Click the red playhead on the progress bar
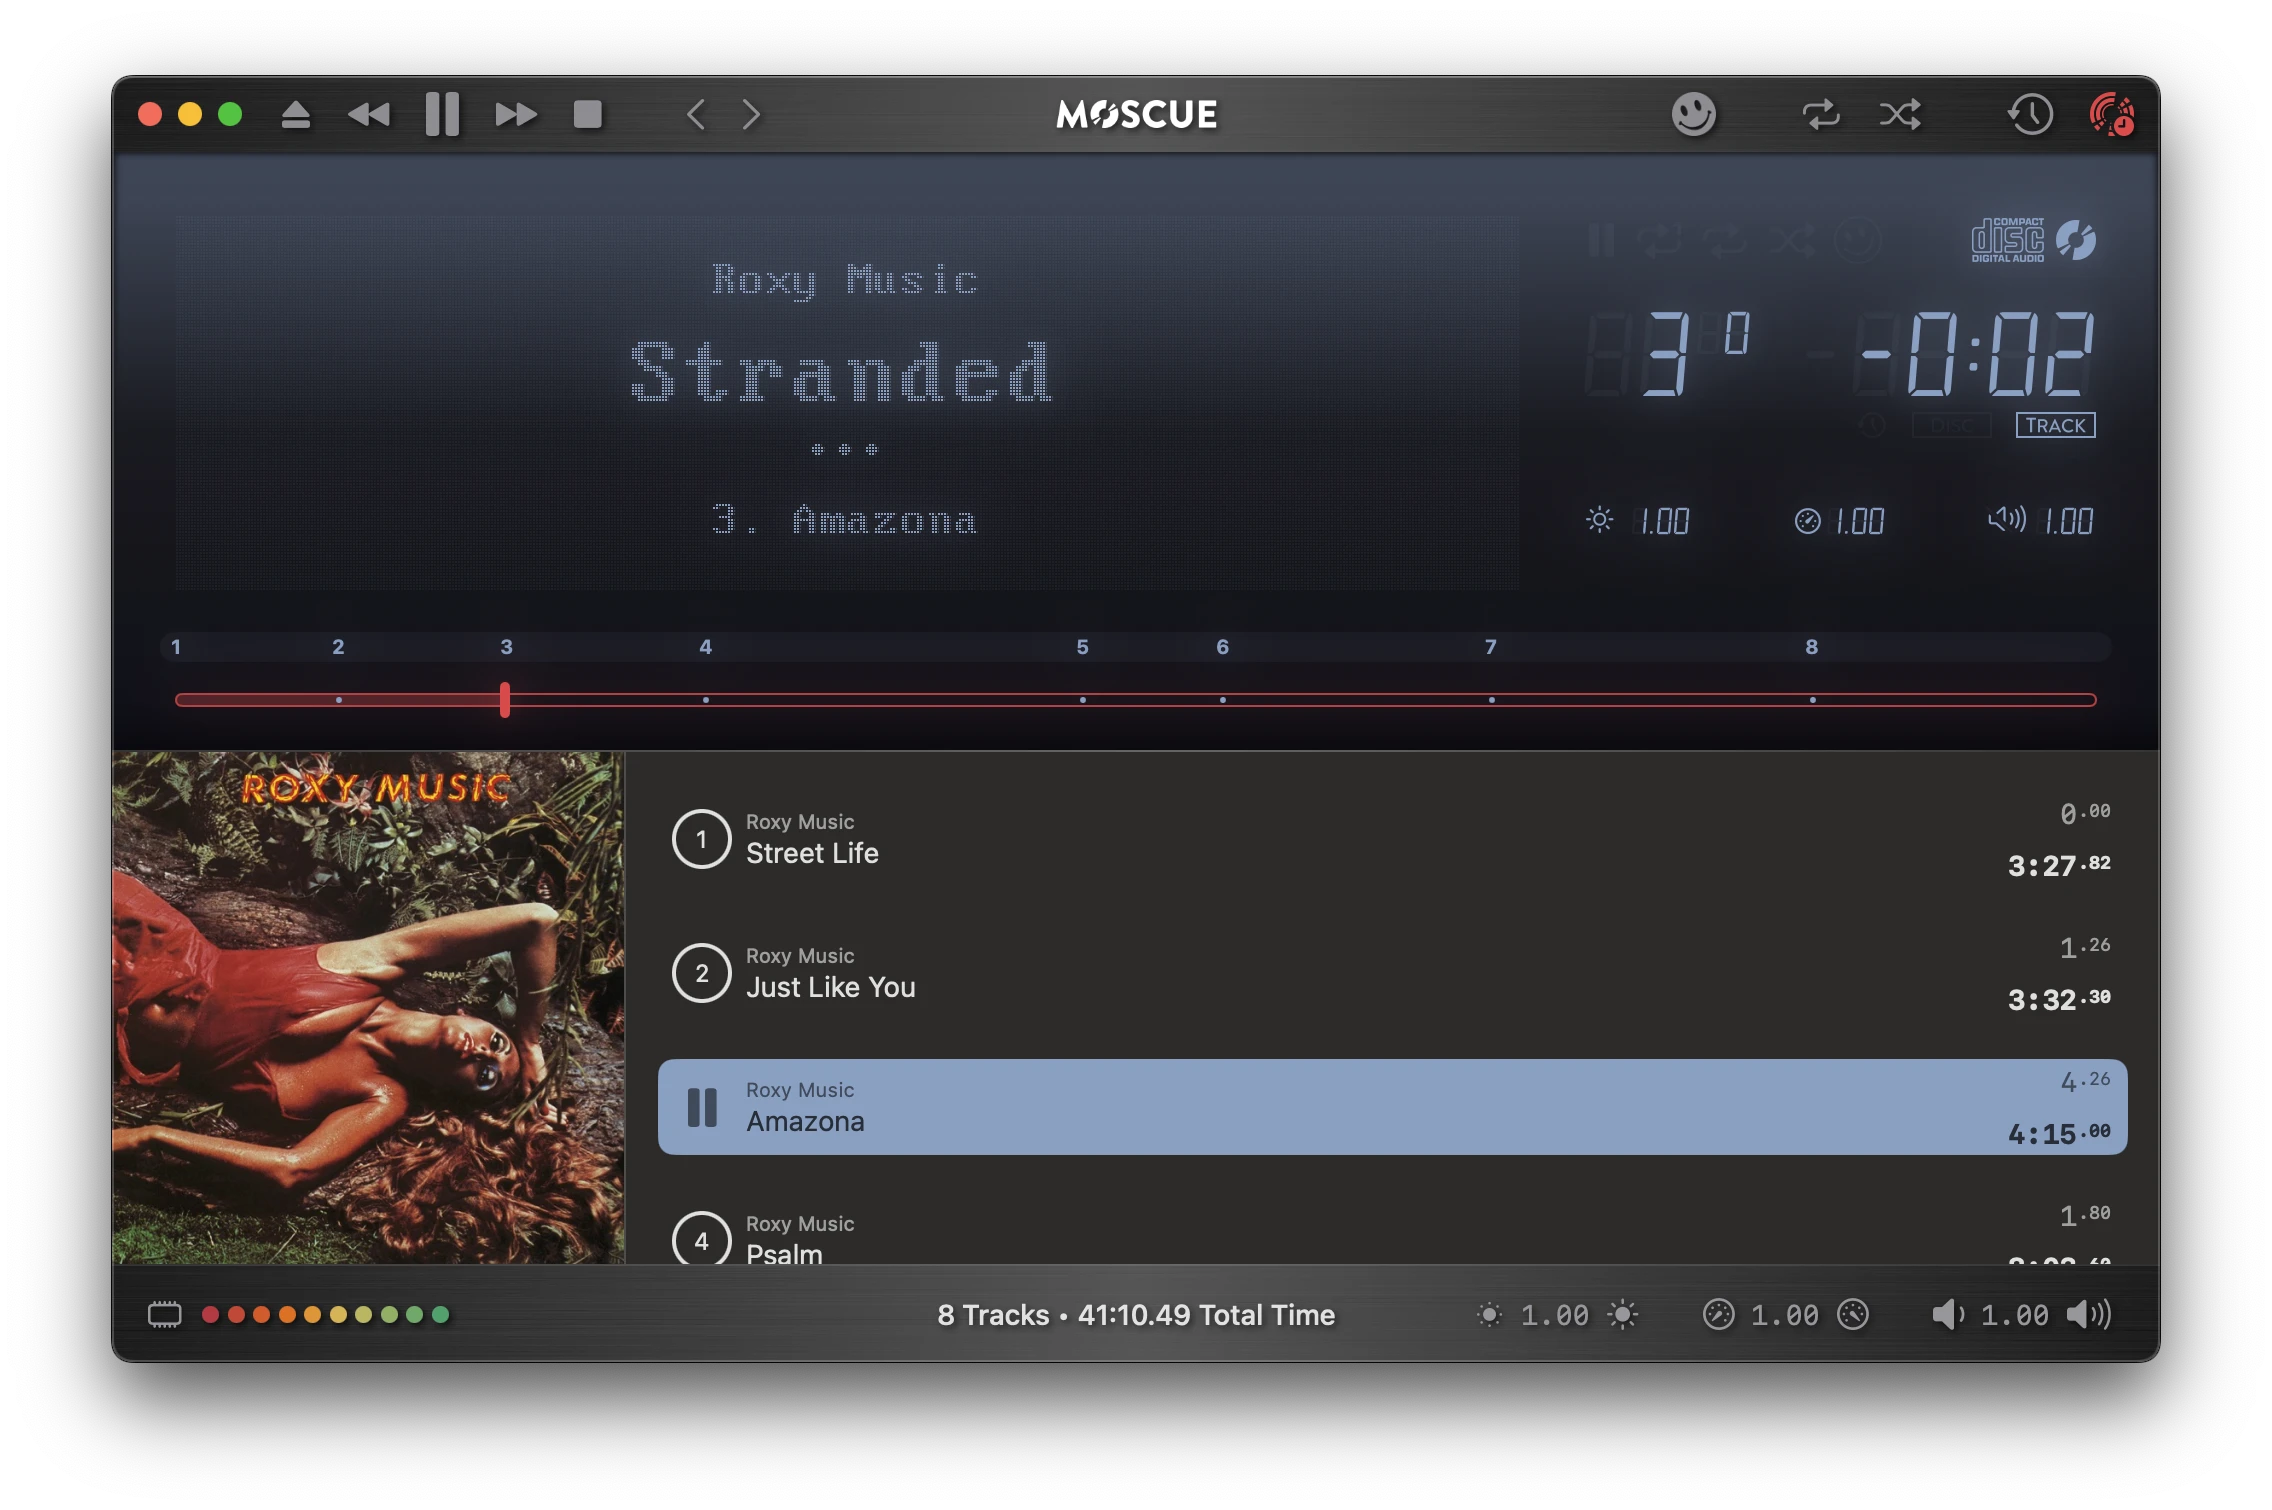 [505, 699]
